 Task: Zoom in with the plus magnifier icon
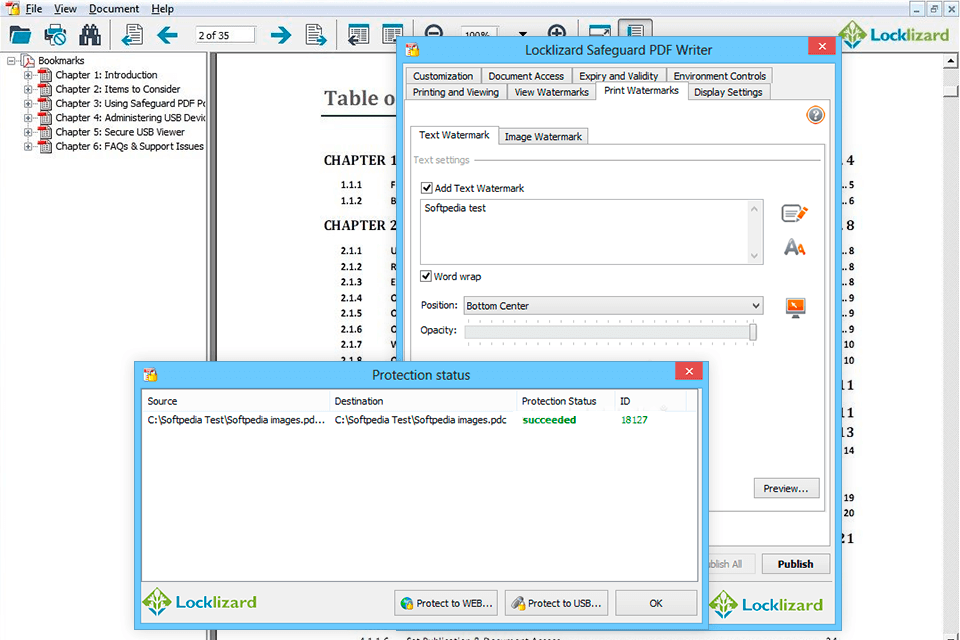[557, 32]
